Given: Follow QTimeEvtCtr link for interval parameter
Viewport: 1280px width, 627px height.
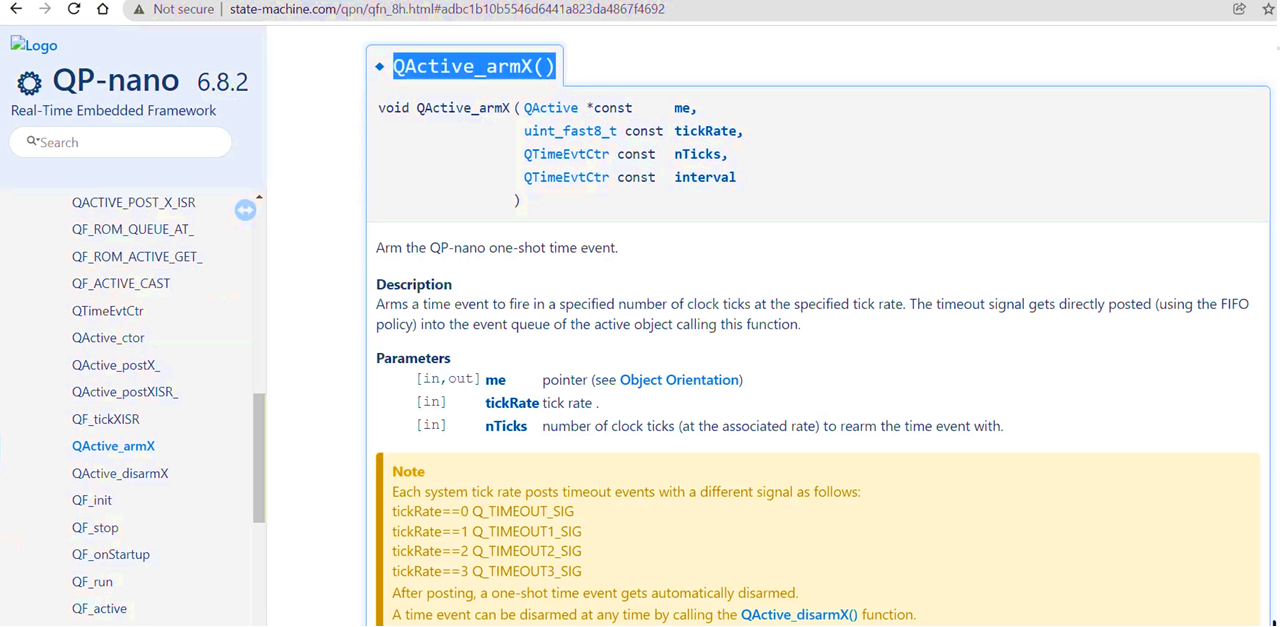Looking at the screenshot, I should (x=566, y=177).
